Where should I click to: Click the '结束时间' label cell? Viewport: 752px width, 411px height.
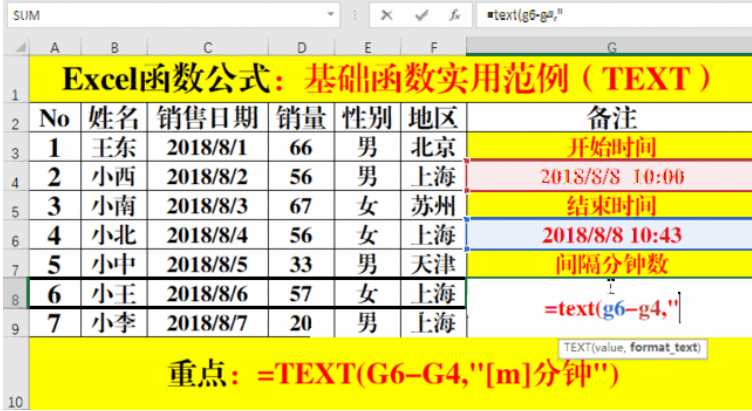[610, 205]
